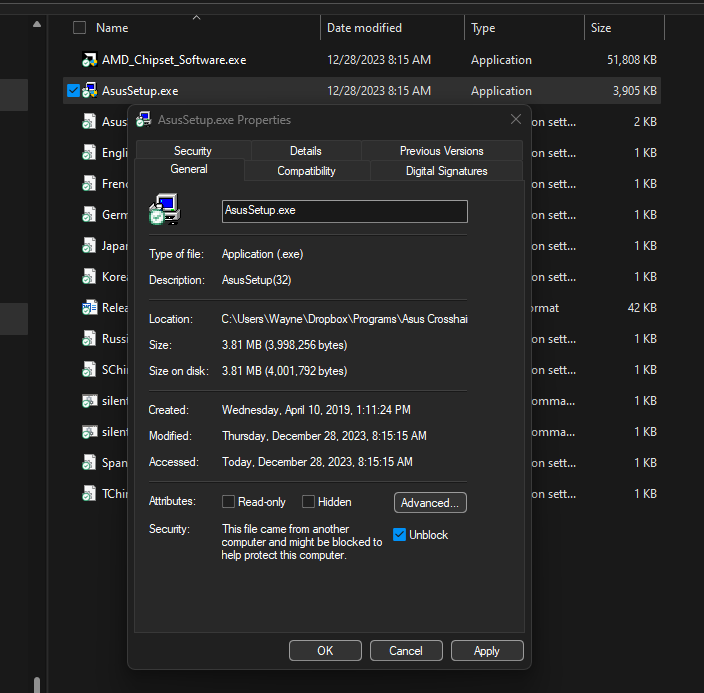Click the French settings file icon
The width and height of the screenshot is (704, 693).
90,184
